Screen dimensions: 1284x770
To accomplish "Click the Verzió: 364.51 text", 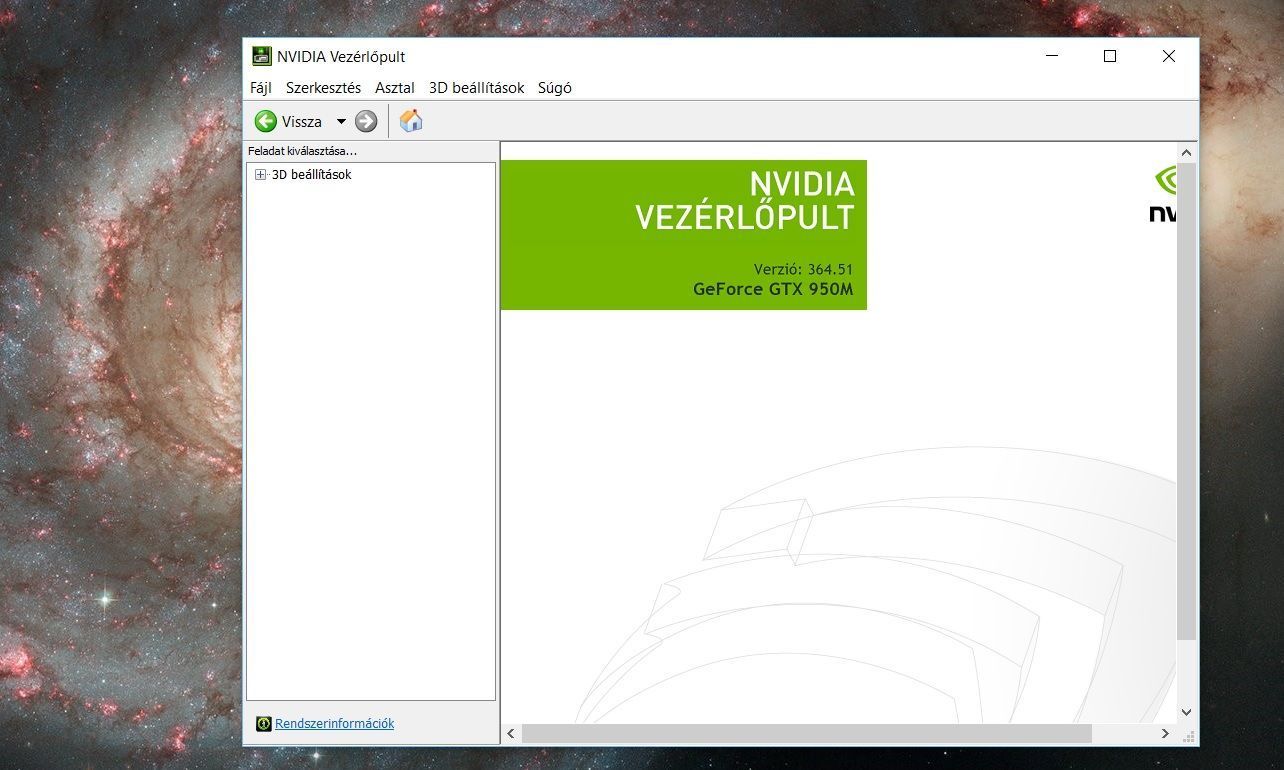I will pyautogui.click(x=803, y=269).
